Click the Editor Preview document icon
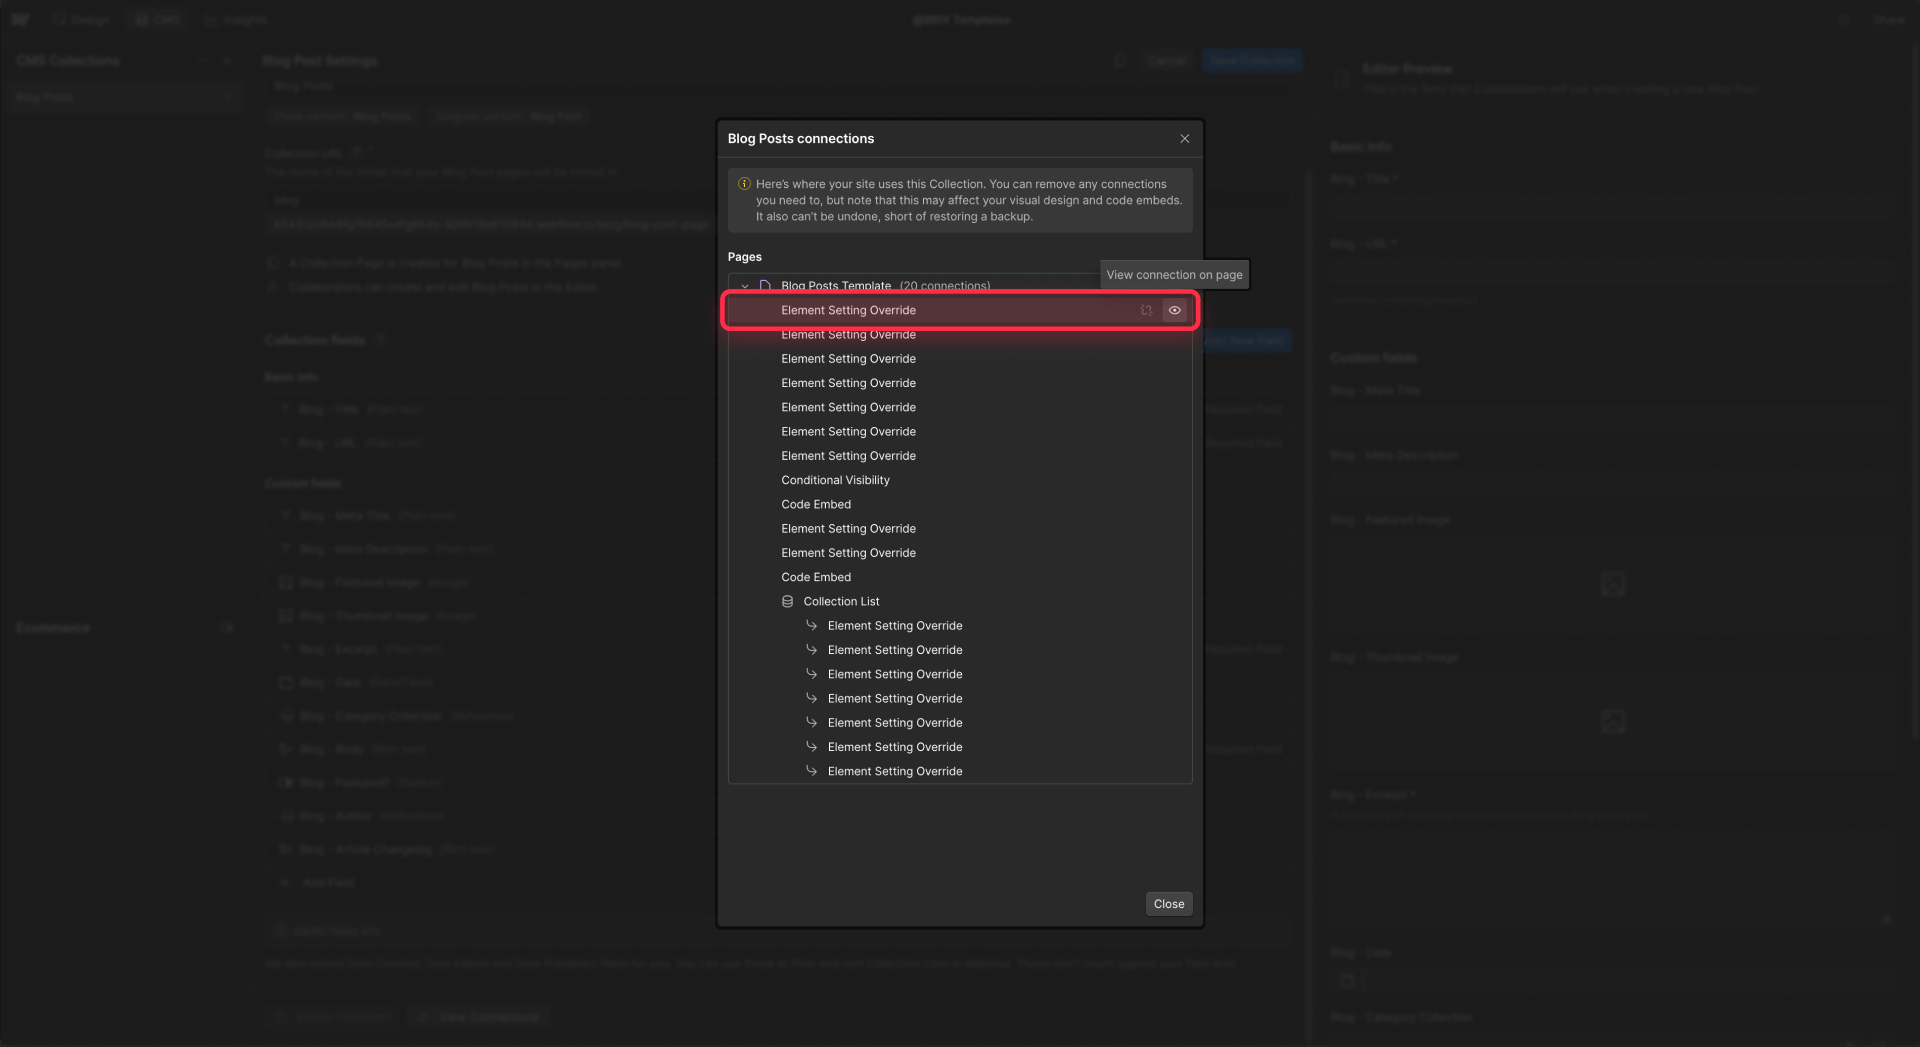This screenshot has height=1047, width=1920. 1343,79
